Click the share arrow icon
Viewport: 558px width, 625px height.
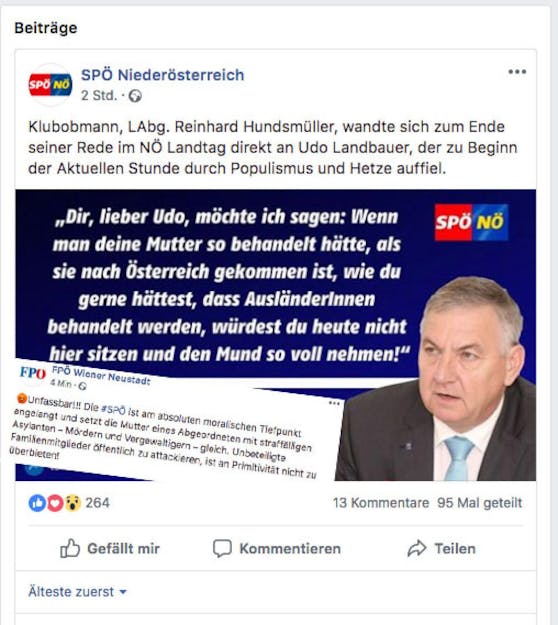pyautogui.click(x=417, y=548)
